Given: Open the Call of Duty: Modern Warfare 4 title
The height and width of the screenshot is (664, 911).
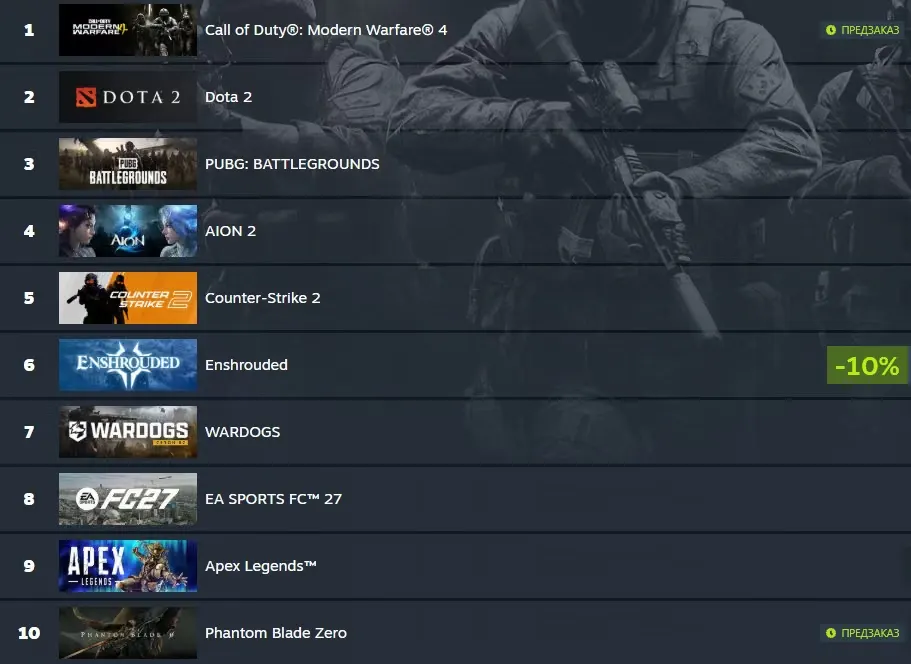Looking at the screenshot, I should click(326, 30).
